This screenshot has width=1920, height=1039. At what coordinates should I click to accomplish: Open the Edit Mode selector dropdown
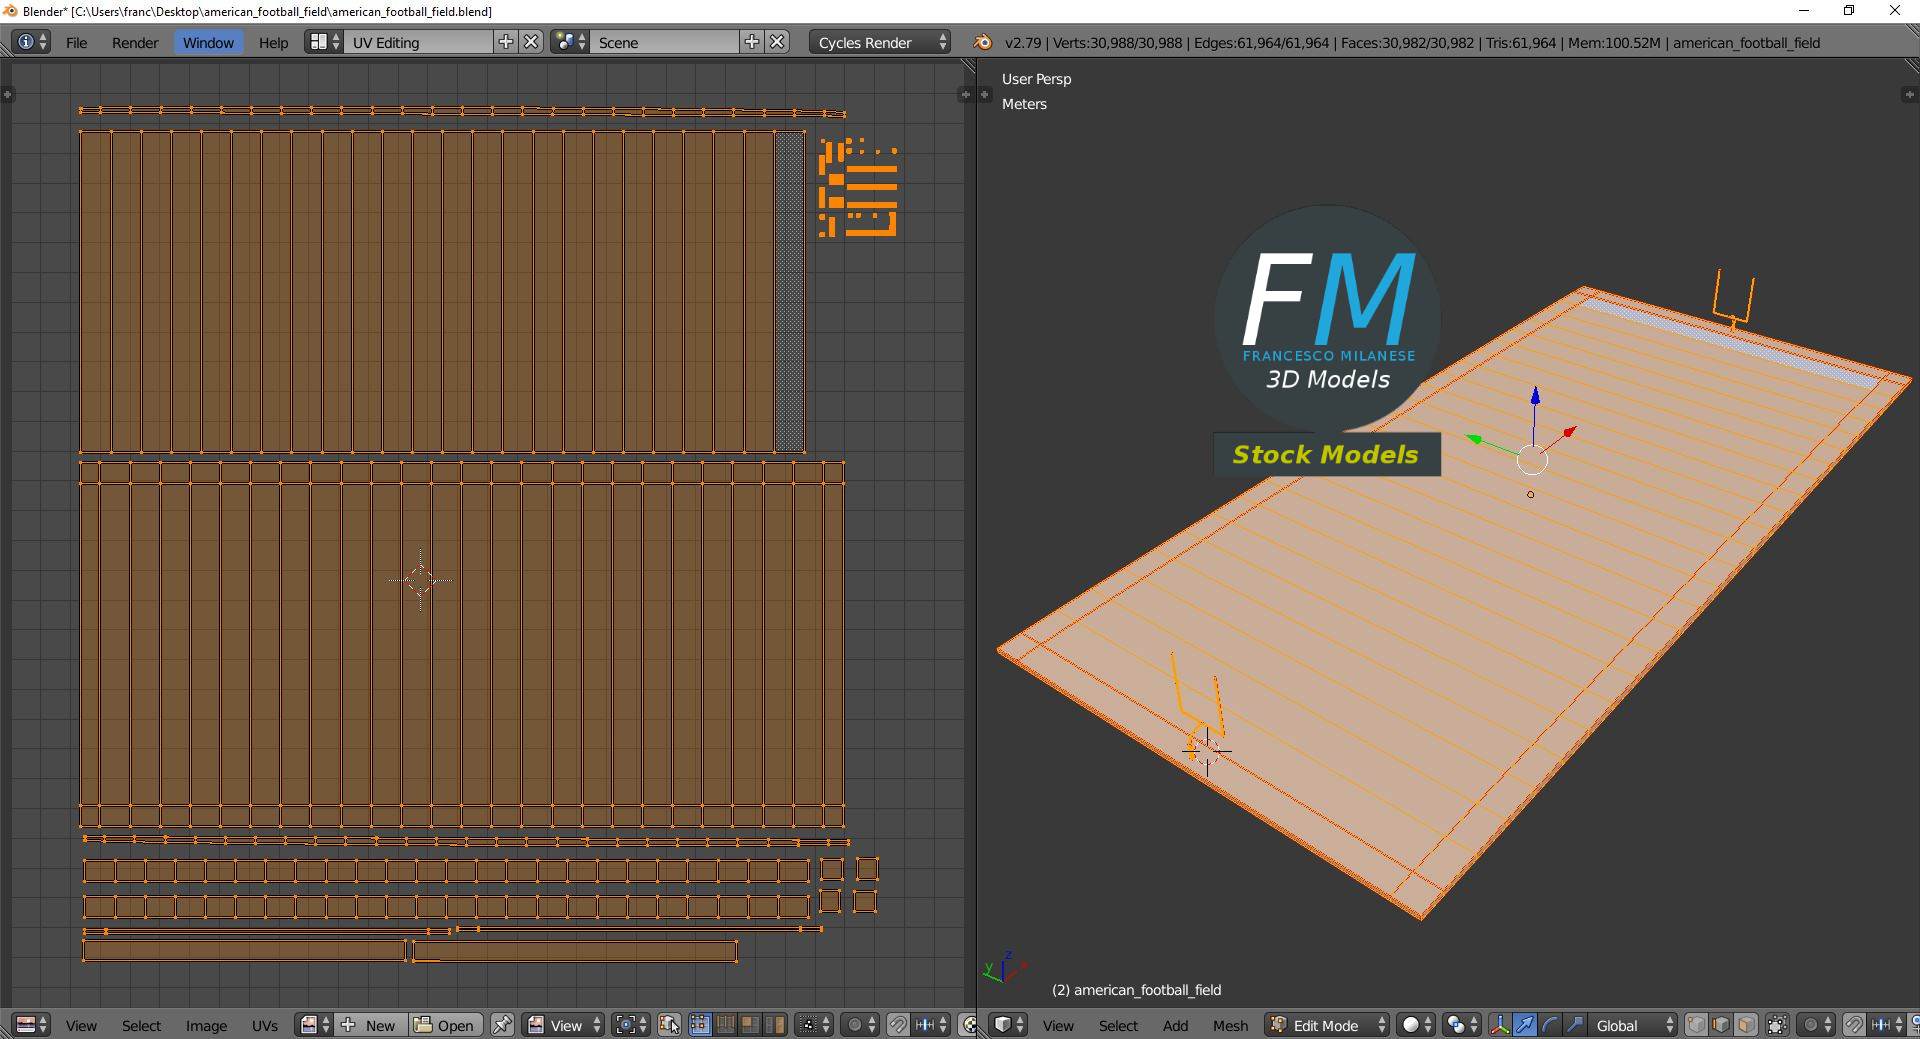tap(1327, 1025)
